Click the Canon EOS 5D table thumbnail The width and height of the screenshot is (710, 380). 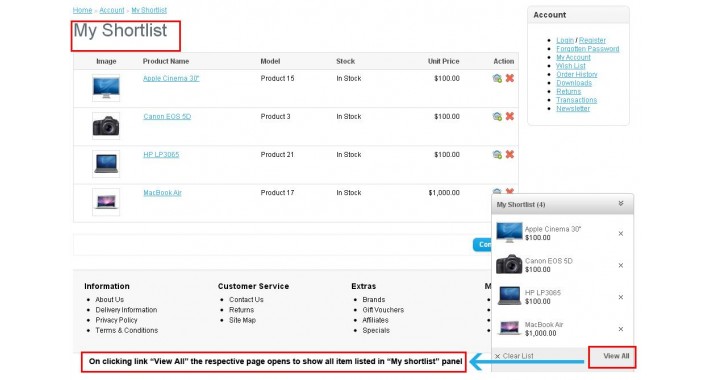coord(106,126)
